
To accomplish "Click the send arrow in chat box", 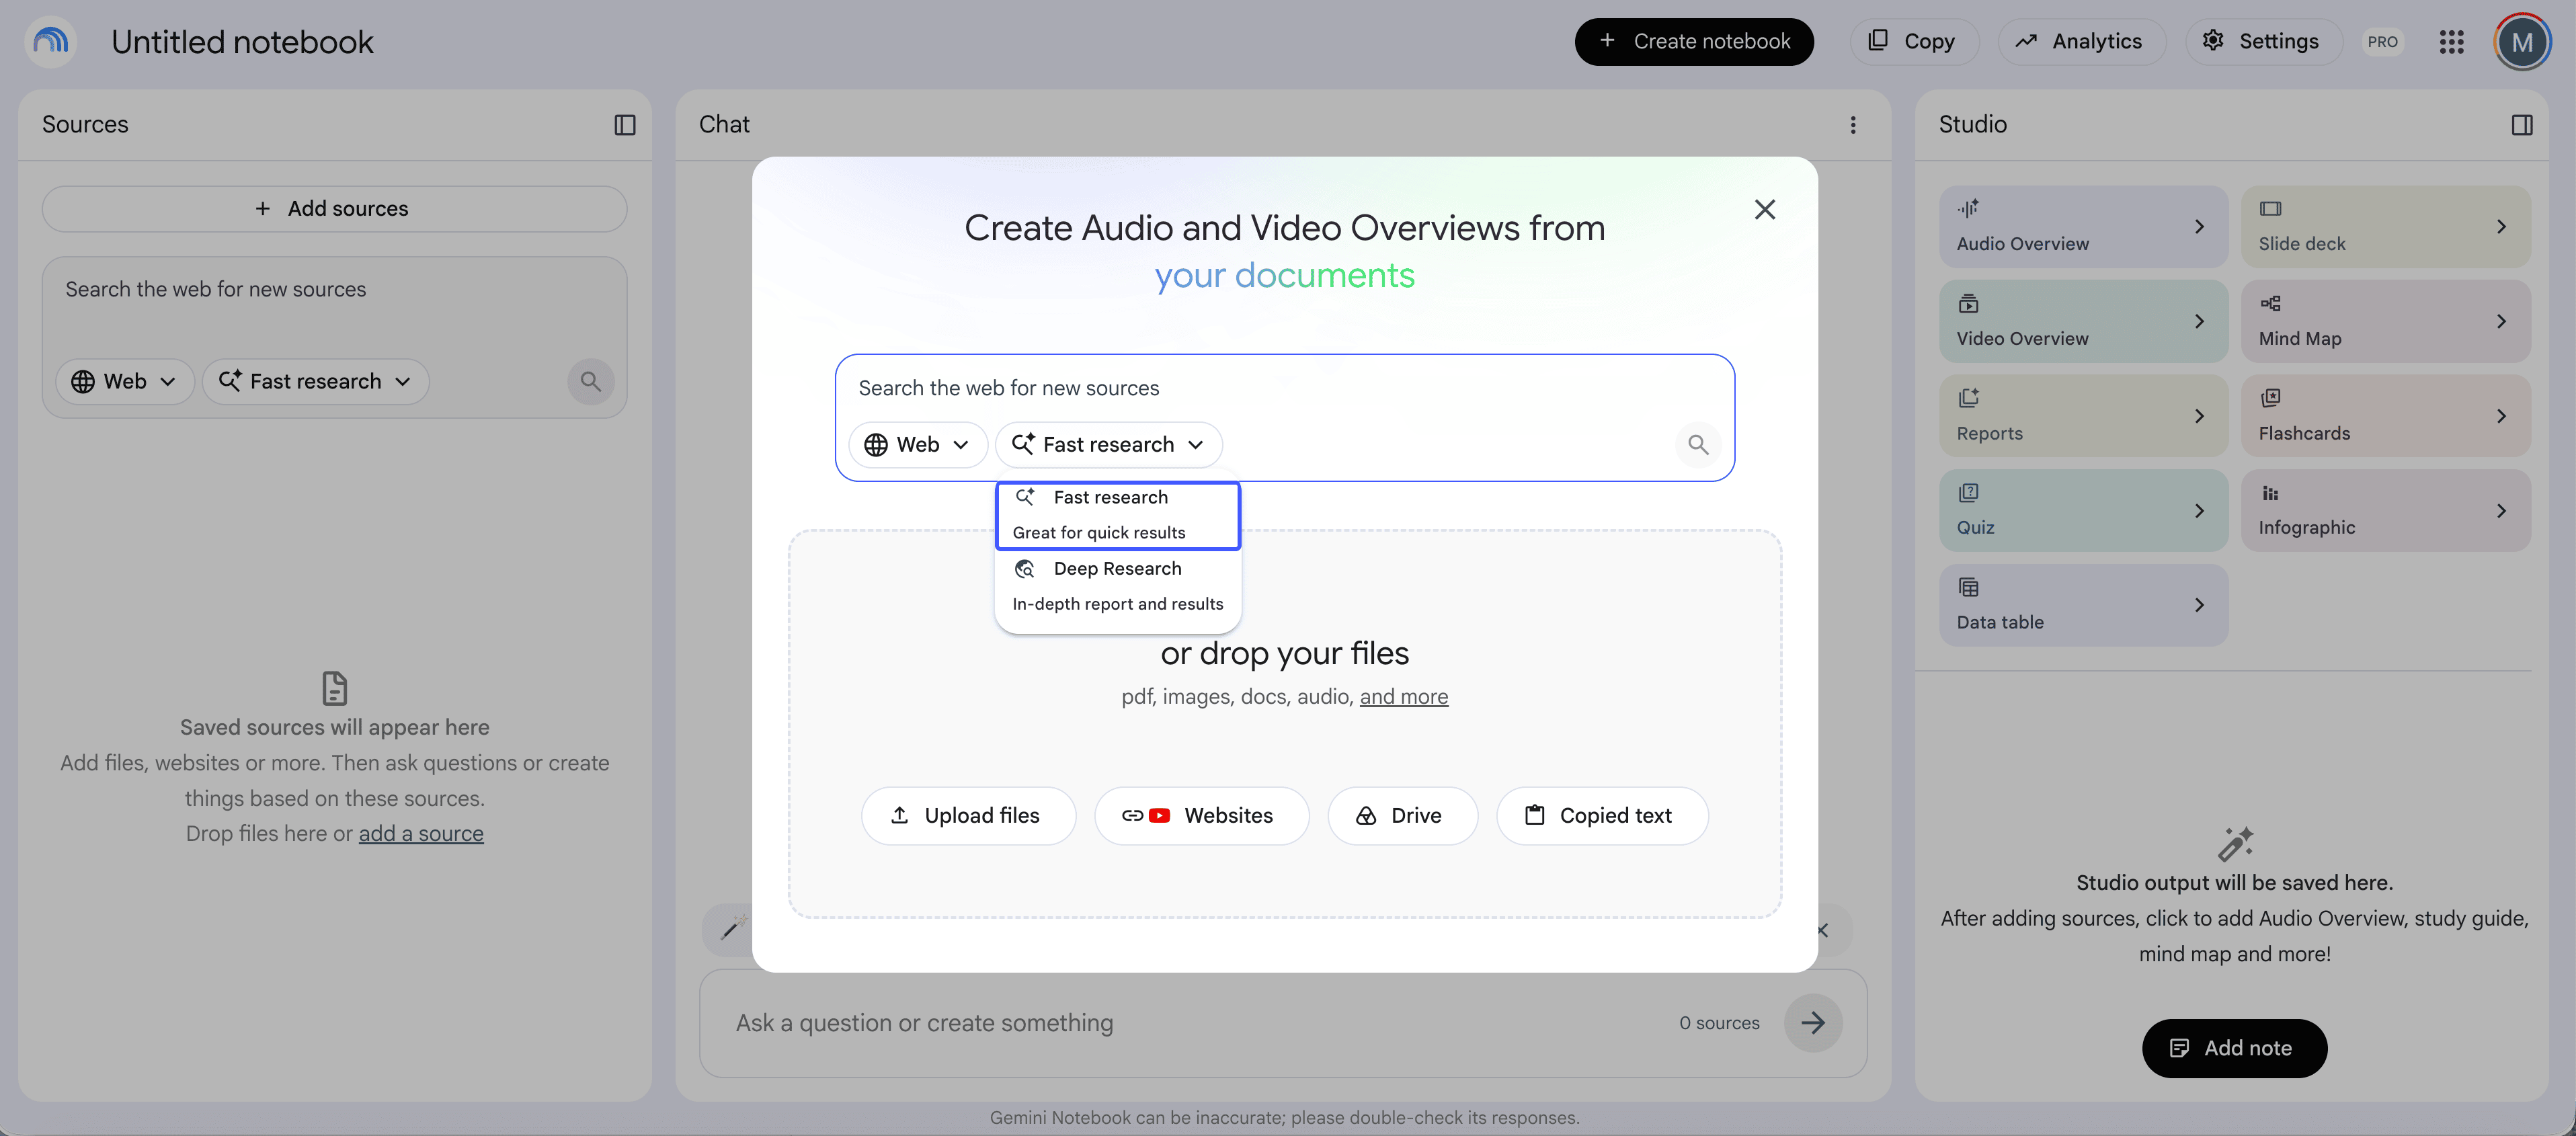I will (x=1813, y=1022).
